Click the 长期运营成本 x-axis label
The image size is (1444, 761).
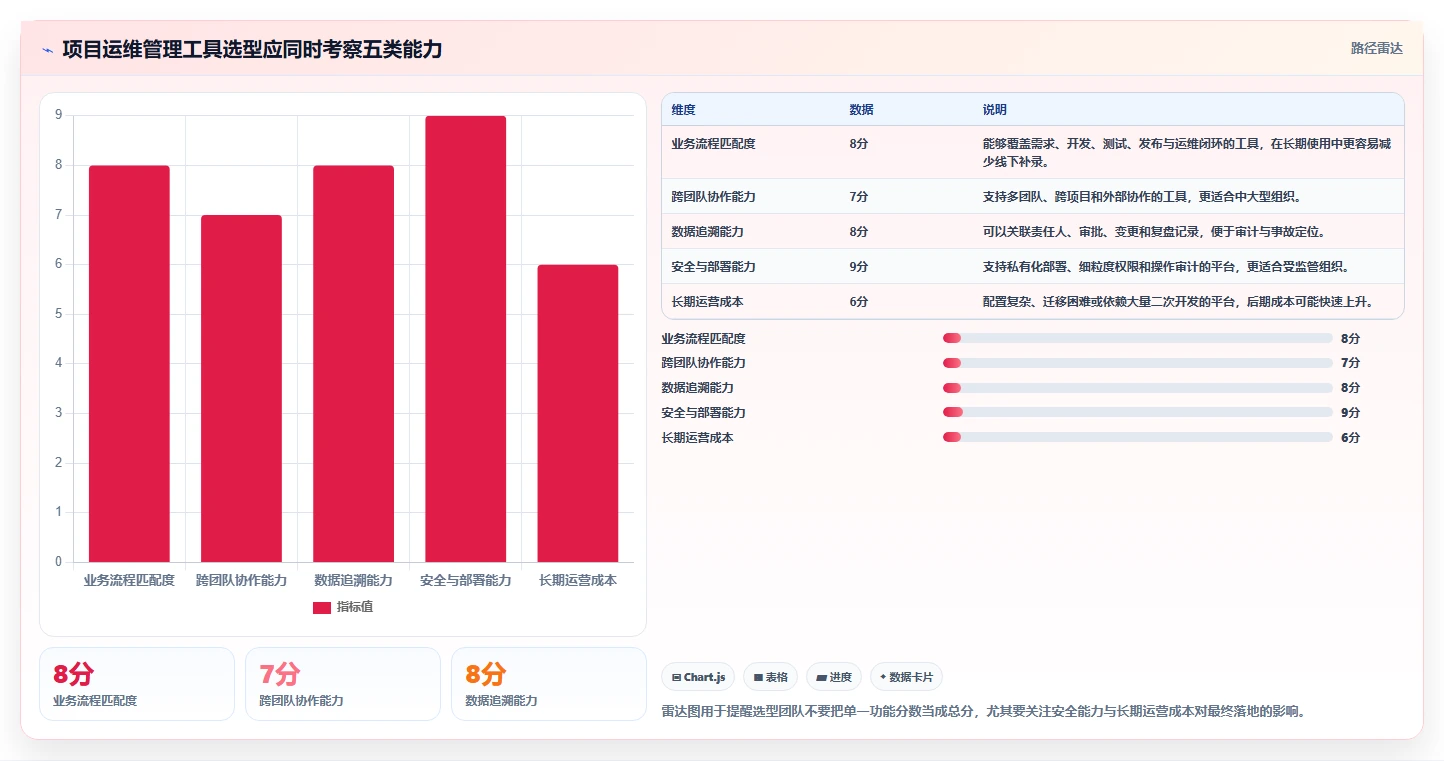tap(578, 580)
